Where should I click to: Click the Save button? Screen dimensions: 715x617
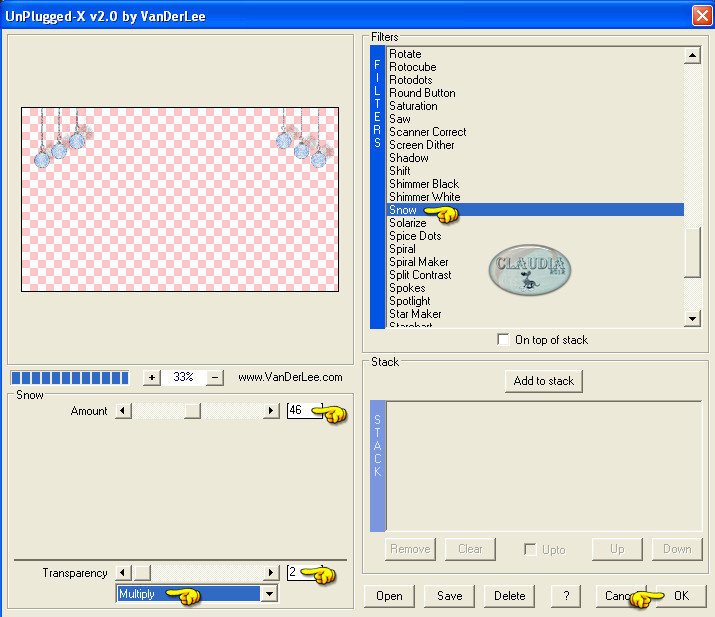point(450,596)
